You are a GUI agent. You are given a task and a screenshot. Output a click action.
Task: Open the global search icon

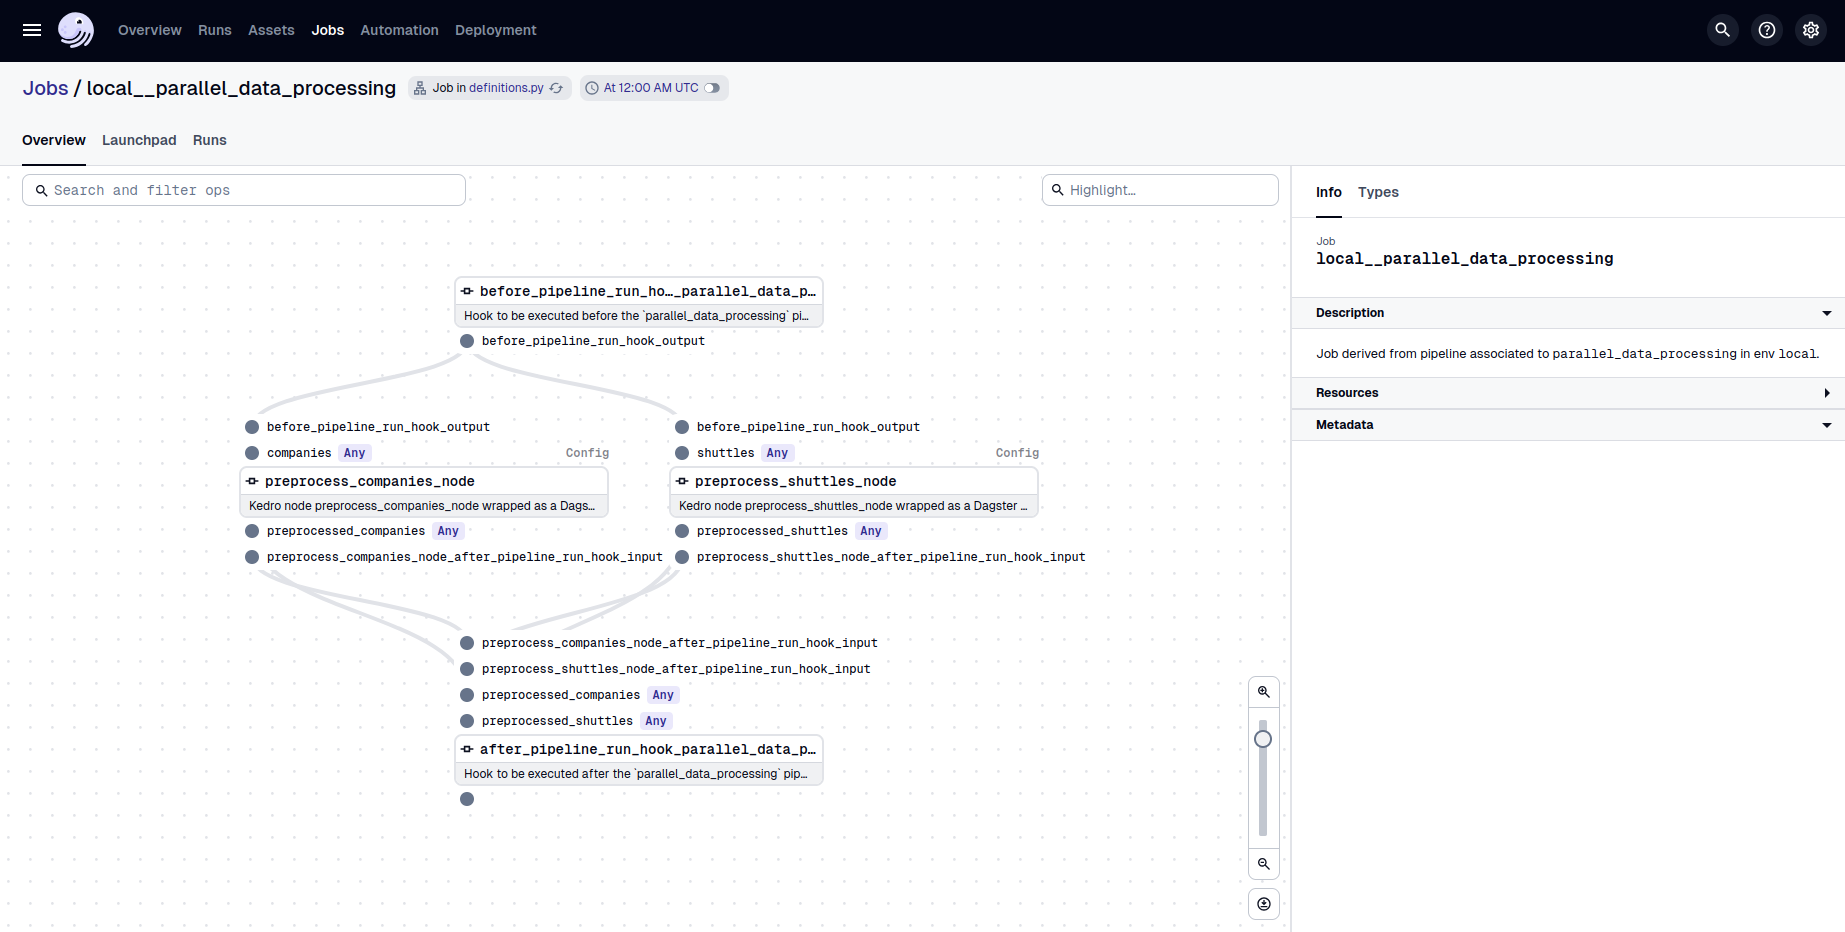(x=1723, y=30)
